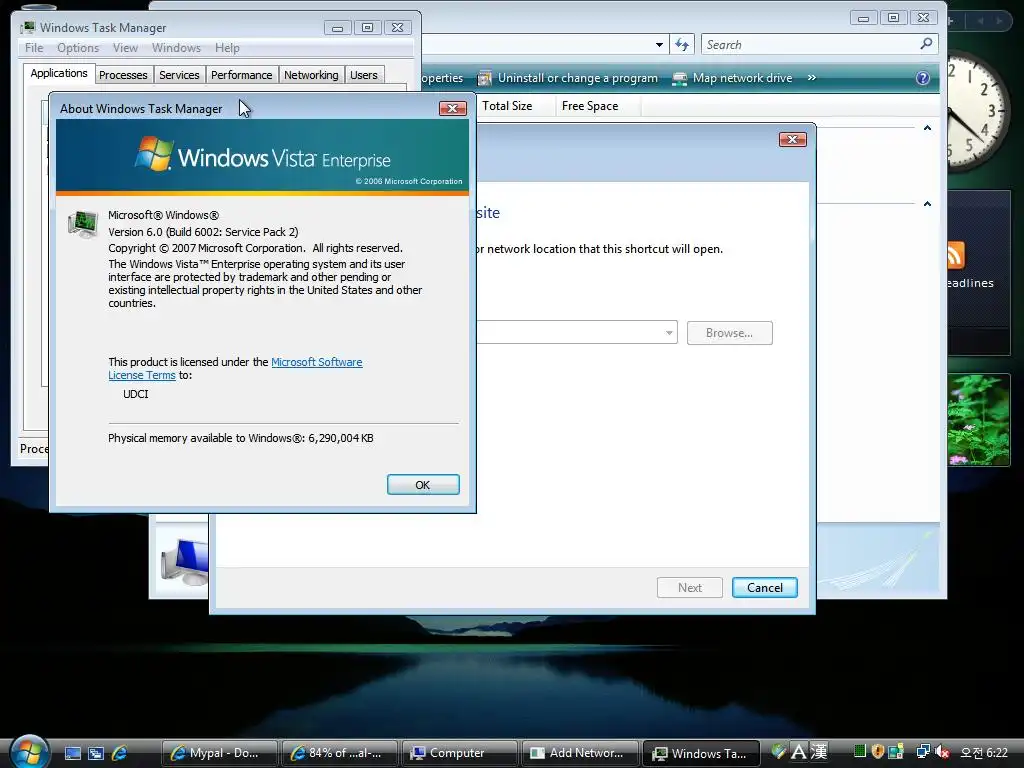
Task: Click OK in About Windows Task Manager
Action: [423, 485]
